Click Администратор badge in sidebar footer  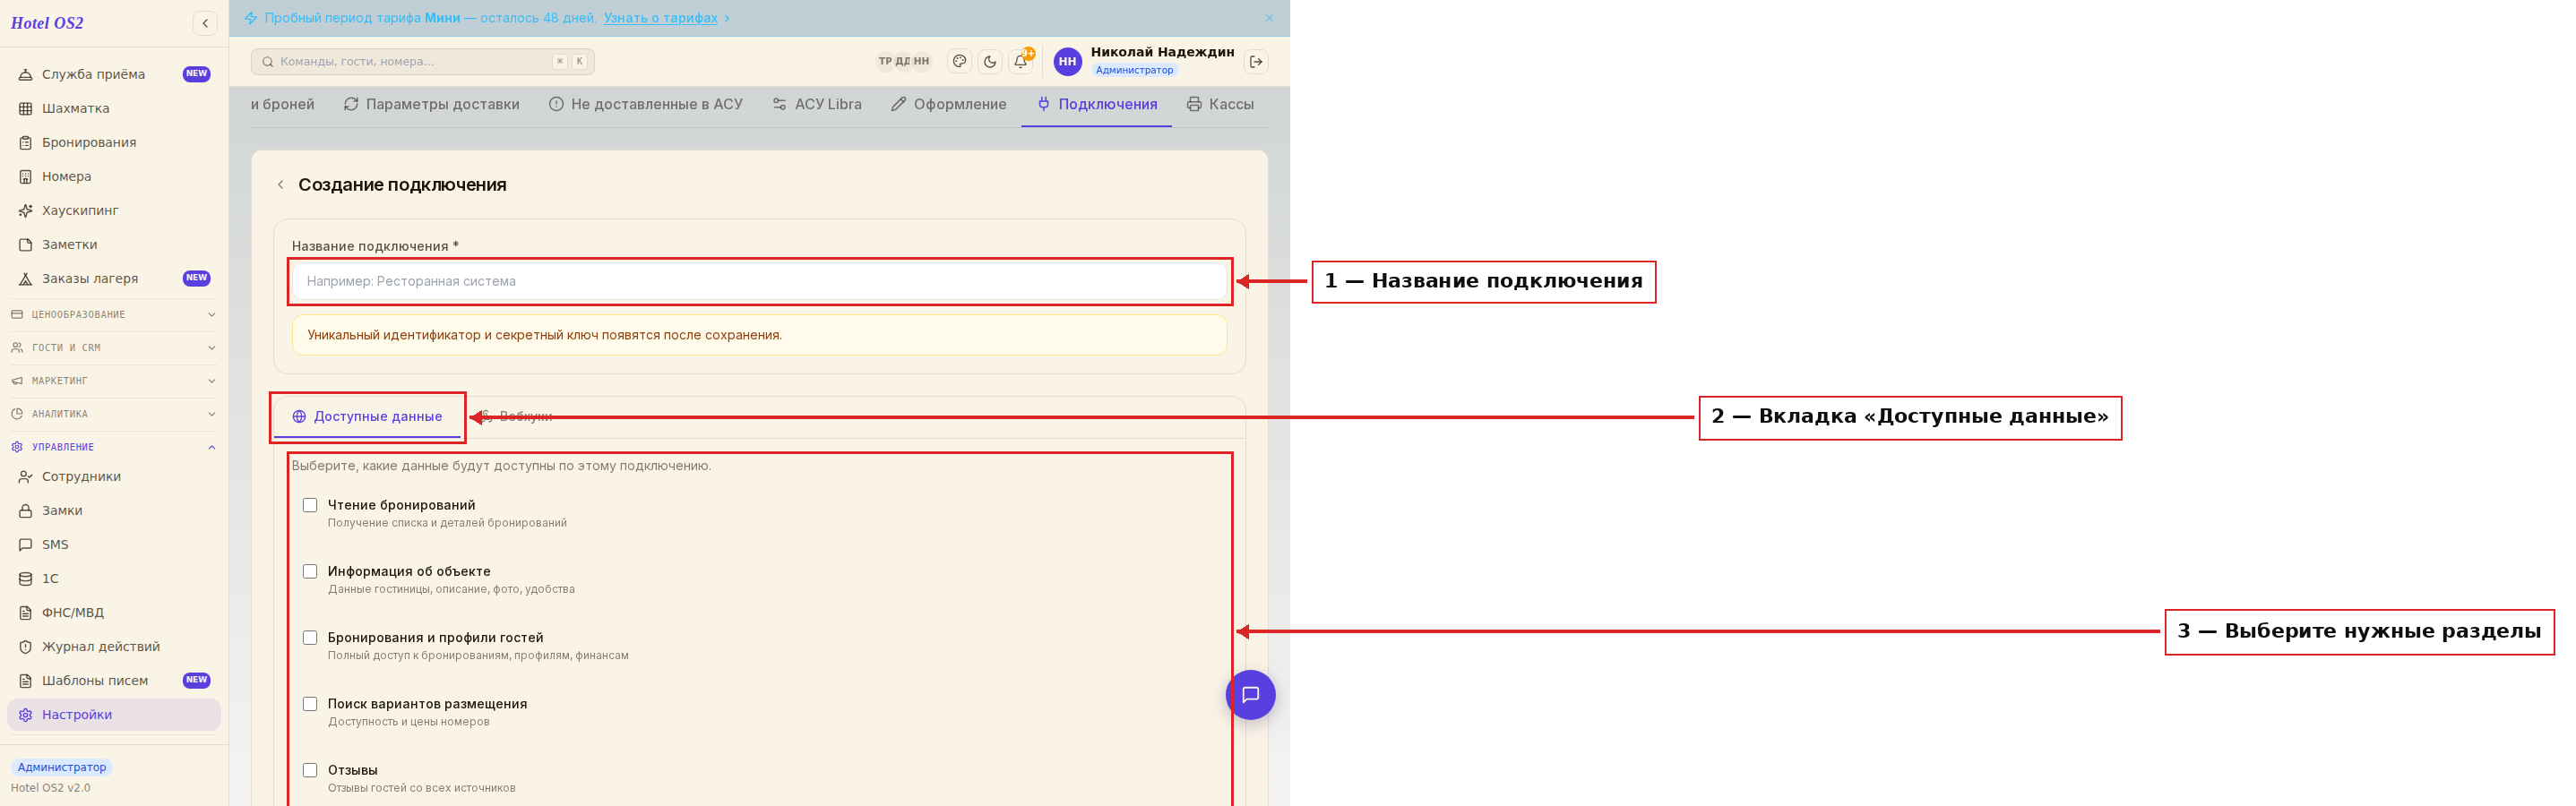coord(62,767)
